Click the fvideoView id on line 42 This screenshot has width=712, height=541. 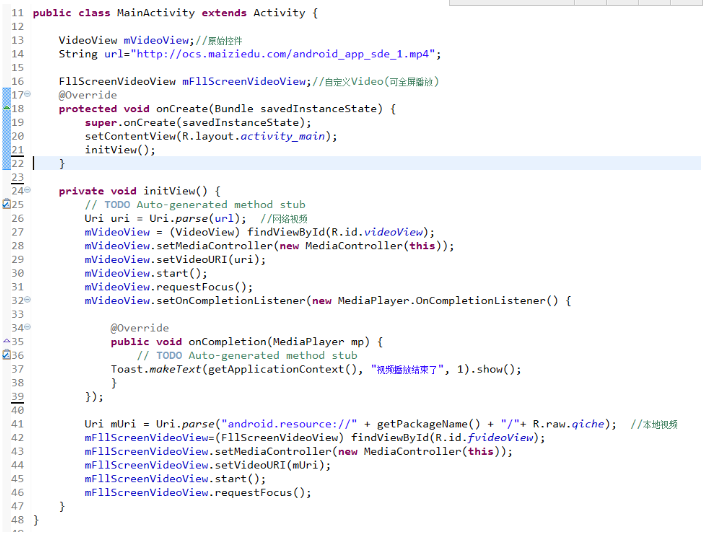tap(500, 438)
